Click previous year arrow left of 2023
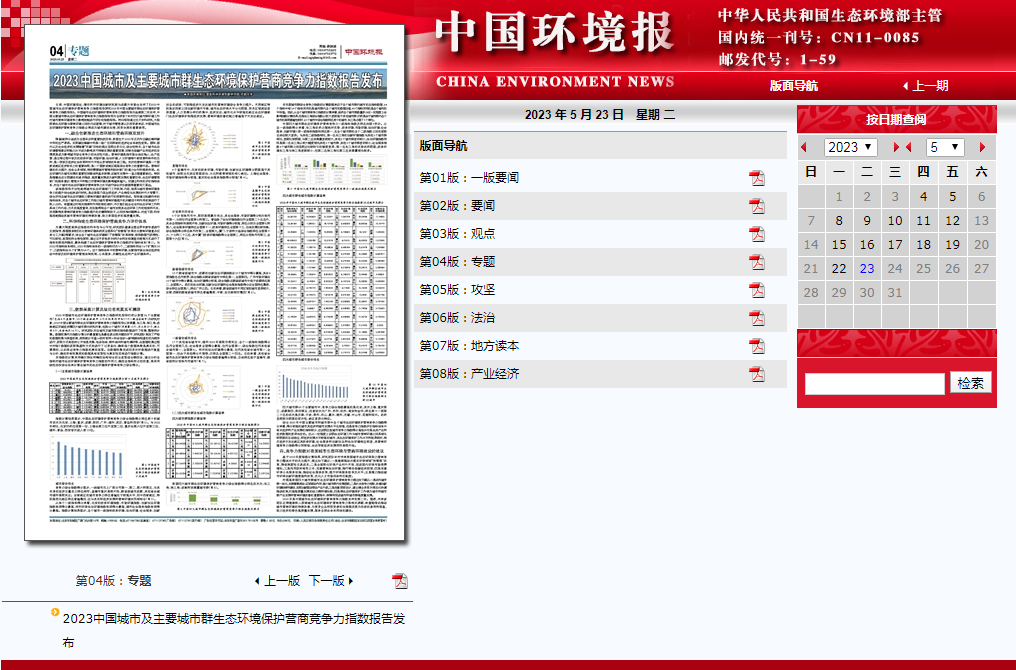This screenshot has width=1016, height=670. pos(804,147)
